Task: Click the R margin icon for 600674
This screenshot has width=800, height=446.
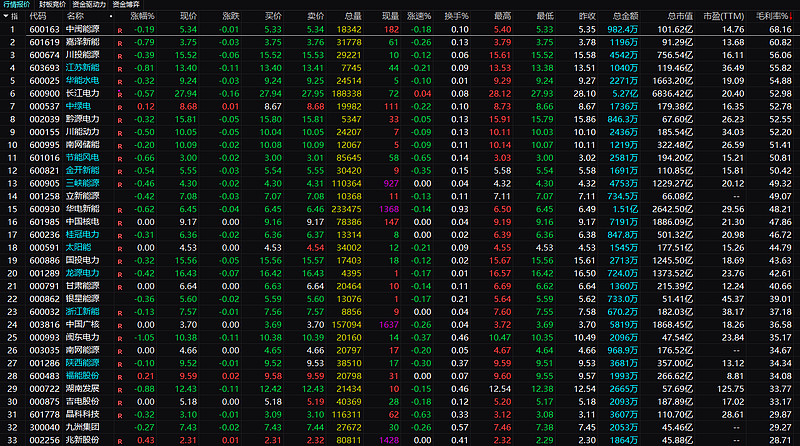Action: tap(120, 56)
